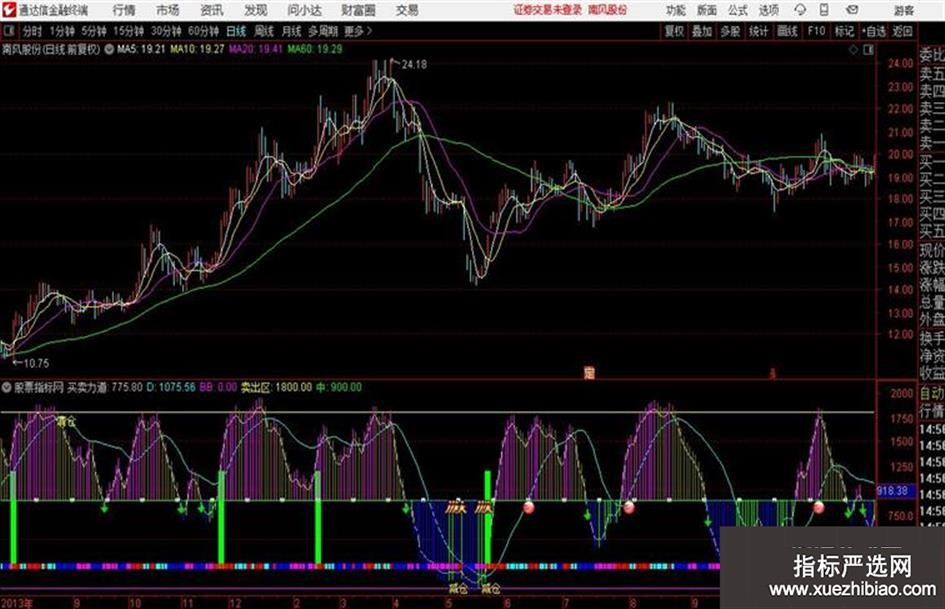Click the 返回 toolbar button
The height and width of the screenshot is (609, 945).
(x=902, y=31)
